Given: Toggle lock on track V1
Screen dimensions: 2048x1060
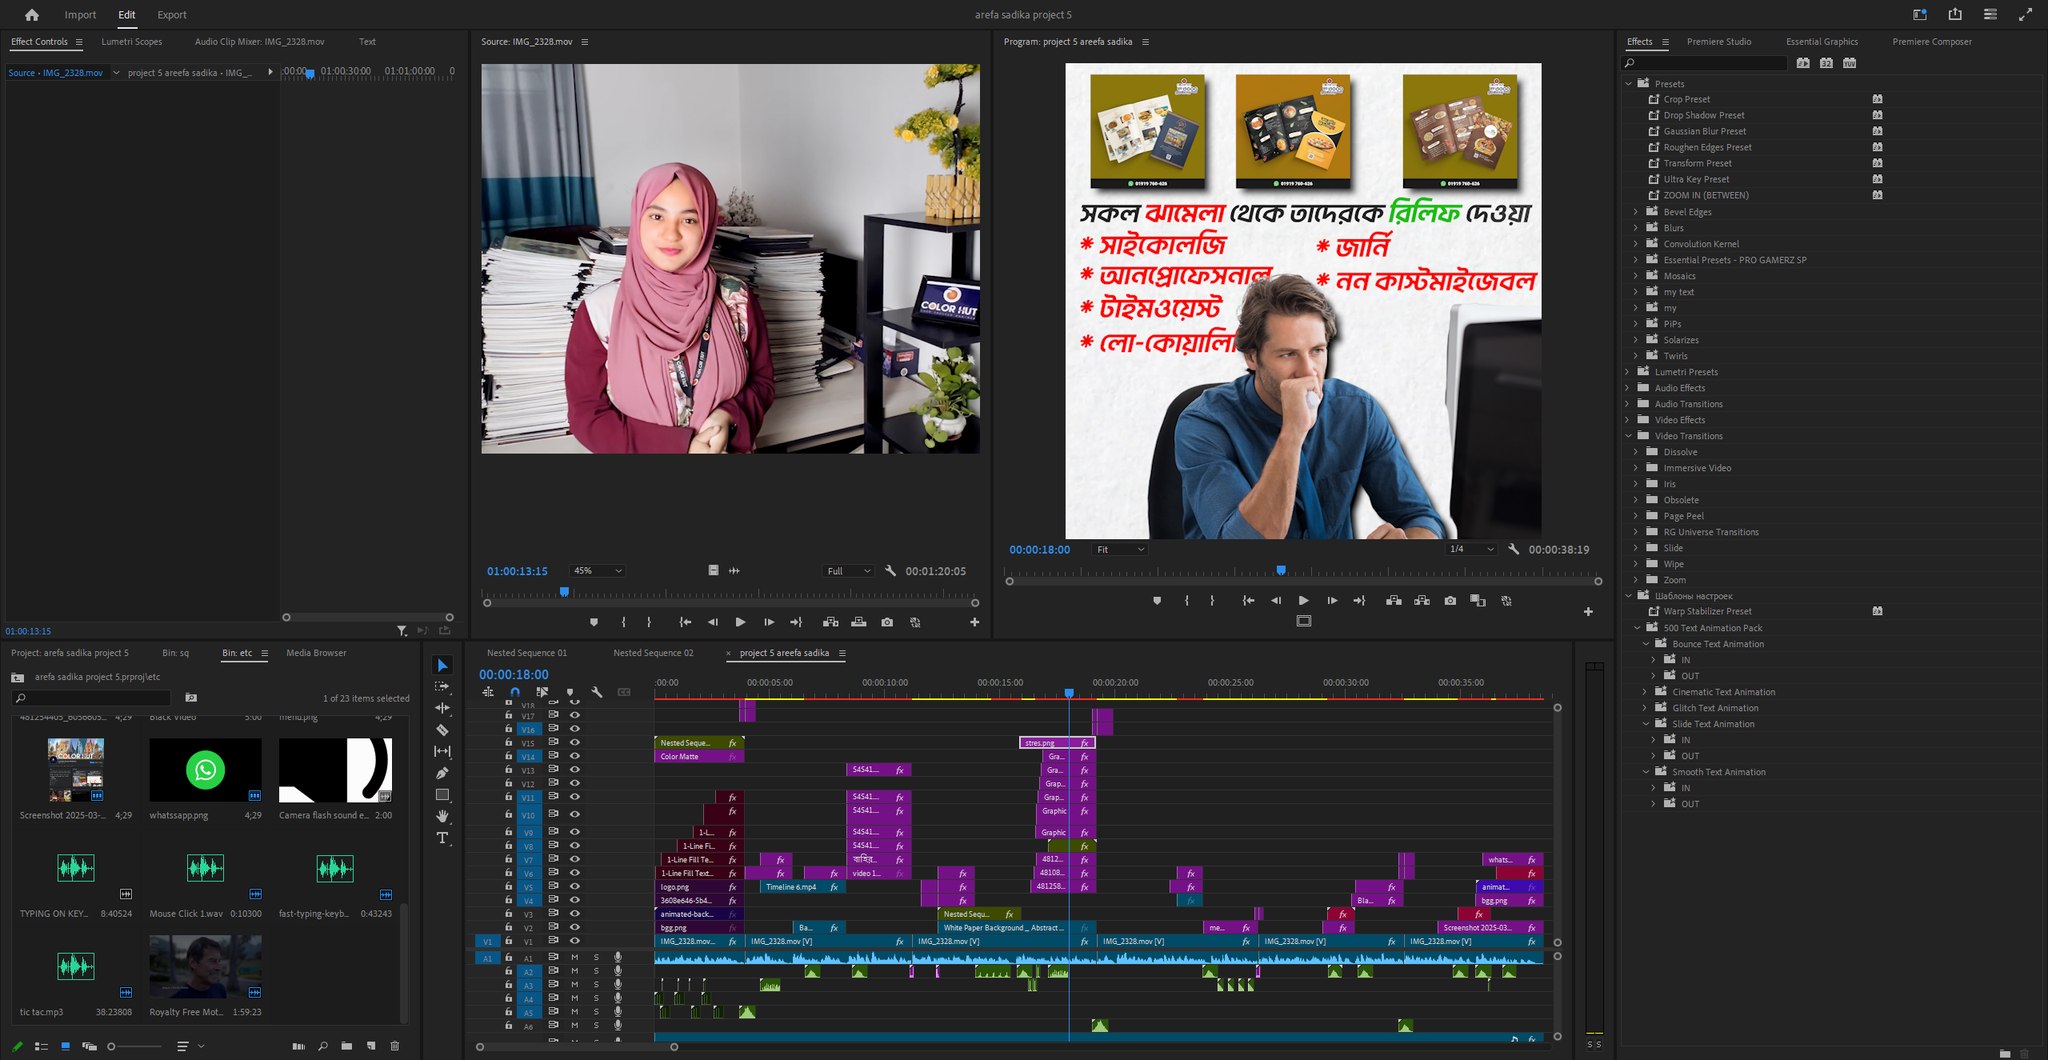Looking at the screenshot, I should 508,941.
